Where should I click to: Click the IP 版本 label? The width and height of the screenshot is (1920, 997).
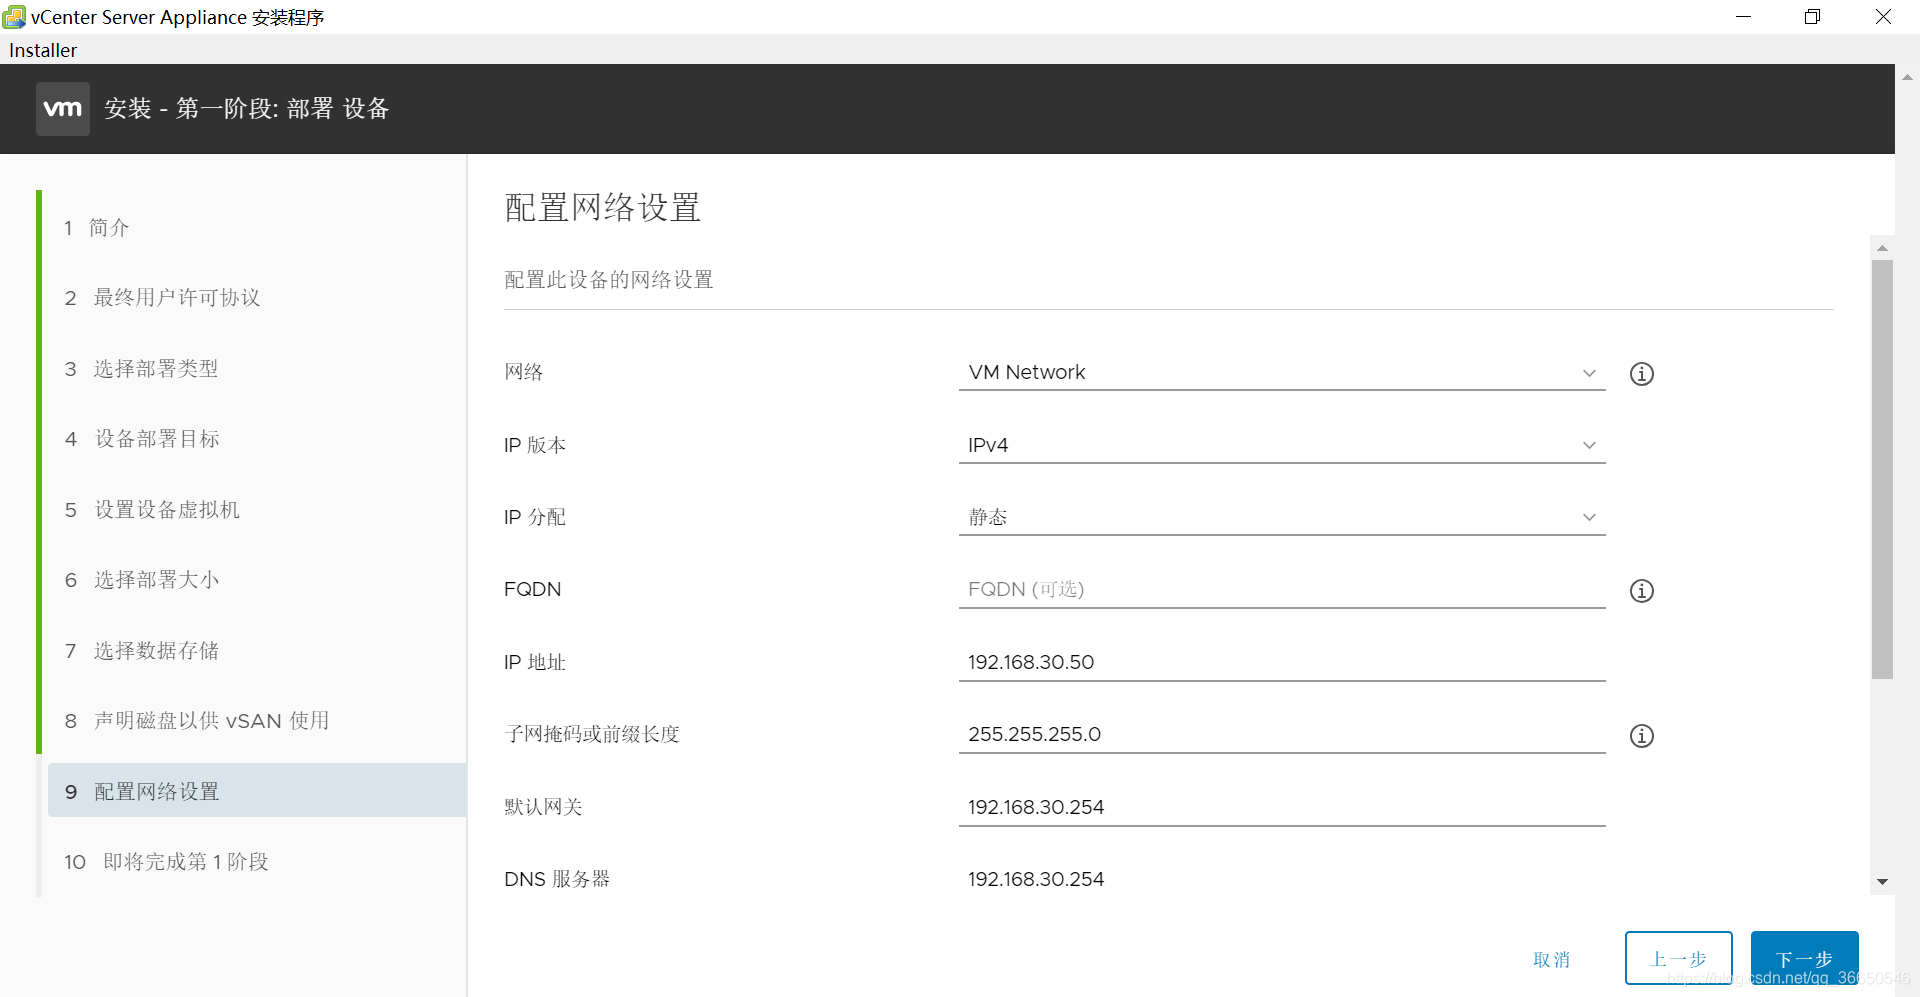(535, 445)
